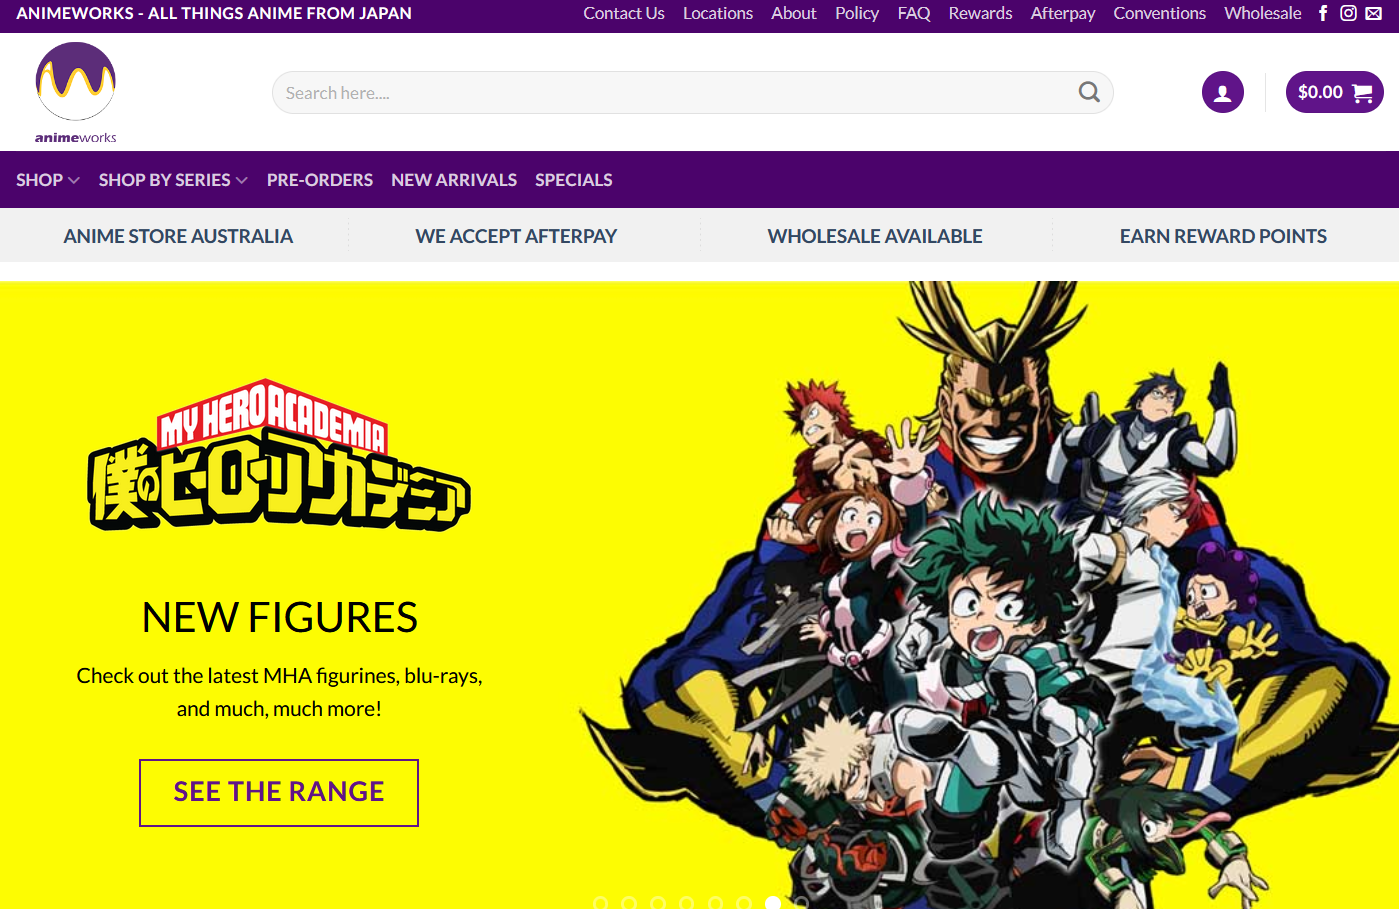The width and height of the screenshot is (1399, 909).
Task: Open the SPECIALS menu item
Action: 573,180
